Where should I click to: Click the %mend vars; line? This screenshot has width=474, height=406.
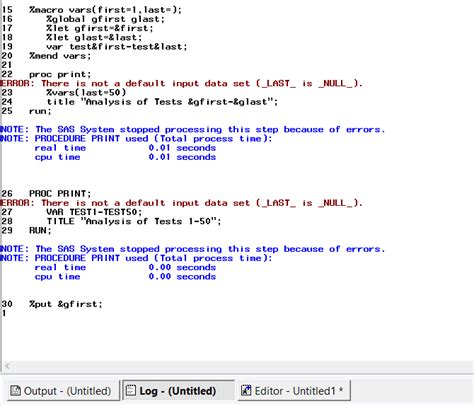46,56
